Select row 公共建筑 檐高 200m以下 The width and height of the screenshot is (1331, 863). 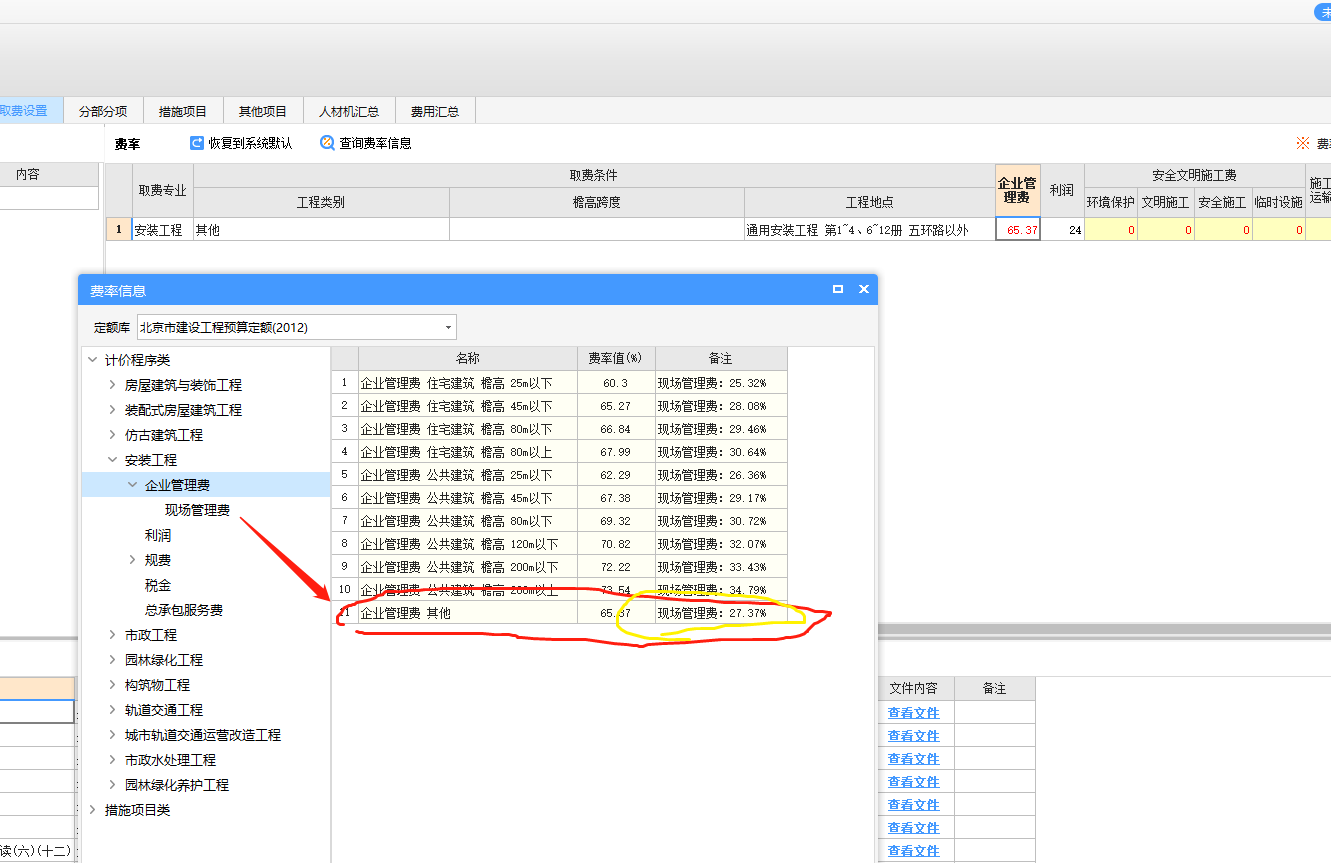[x=560, y=566]
